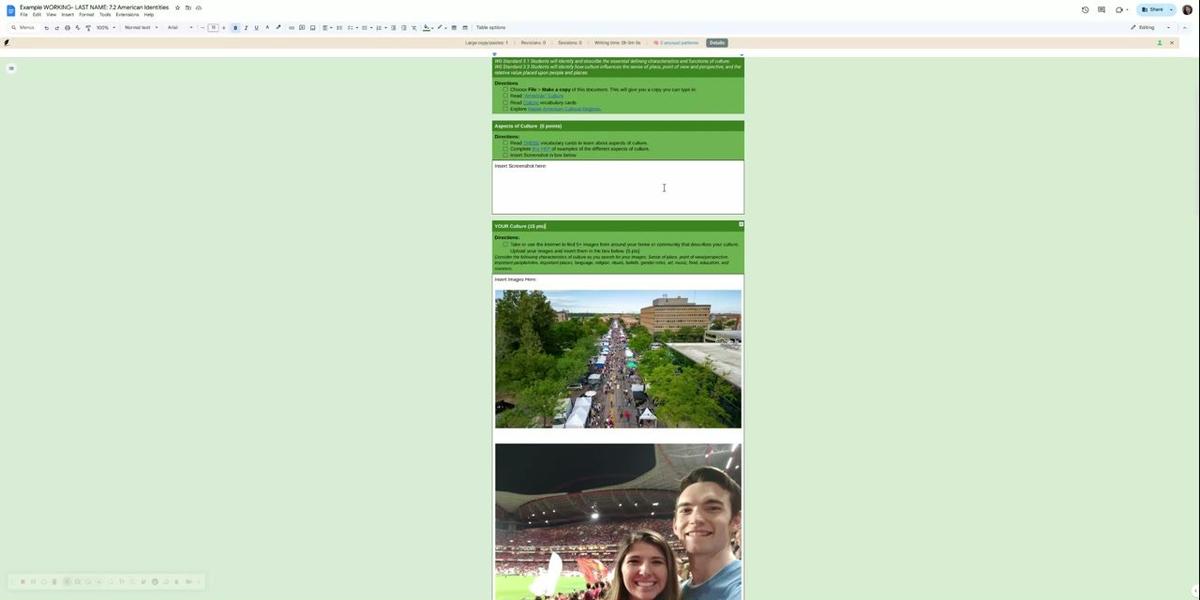Open the text color picker
The image size is (1200, 600).
click(x=267, y=27)
